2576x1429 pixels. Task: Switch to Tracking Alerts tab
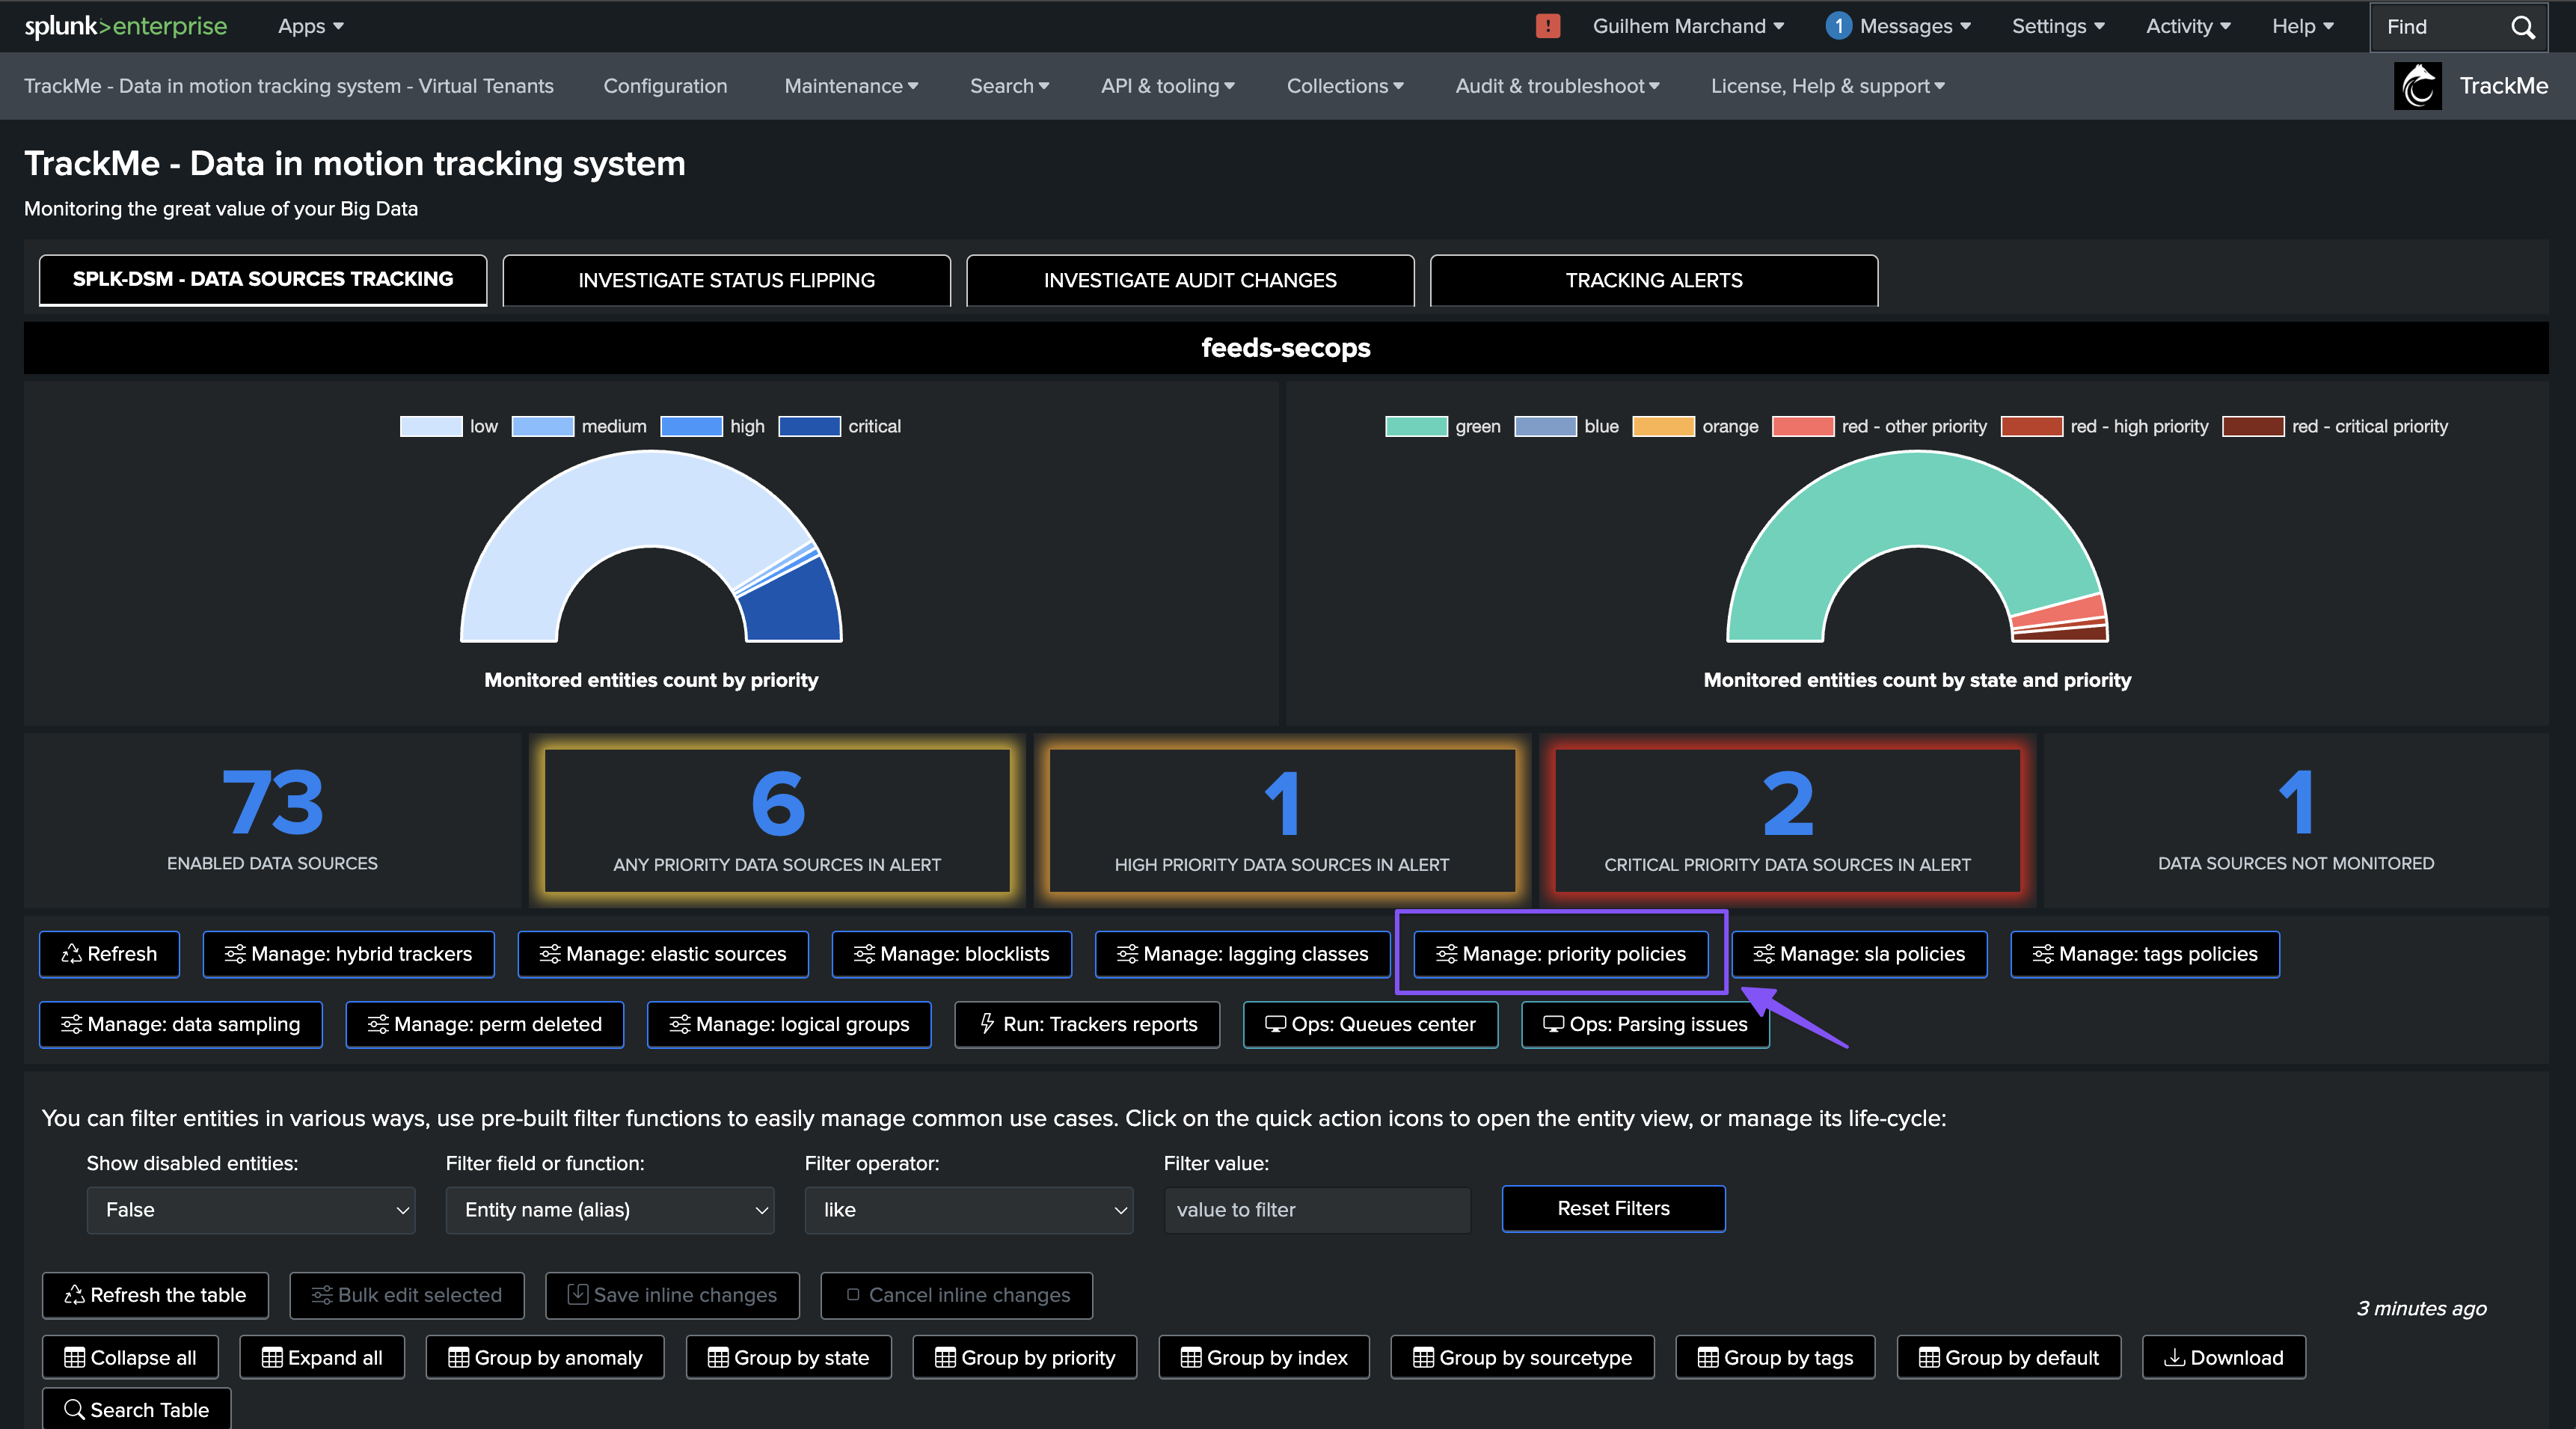click(x=1654, y=280)
